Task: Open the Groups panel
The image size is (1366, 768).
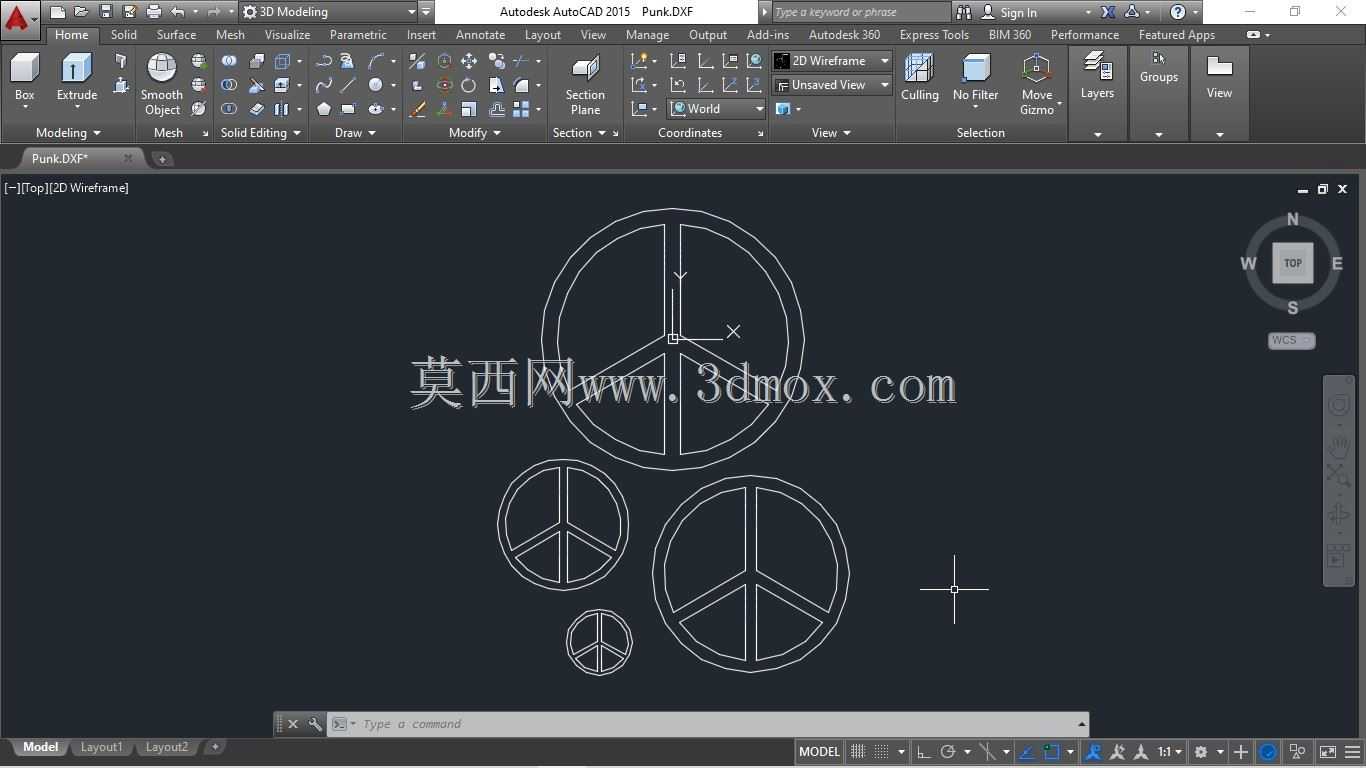Action: (1159, 68)
